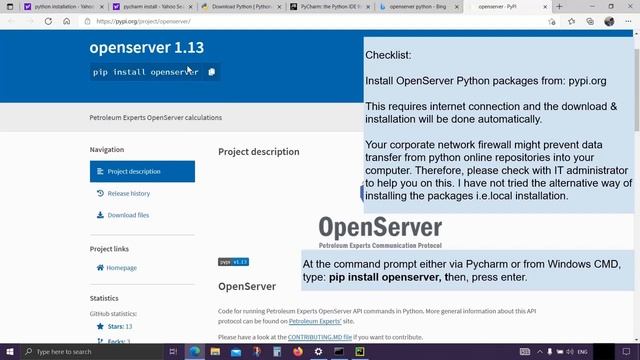Close the Download Python tab
Screen dimensions: 640x360
coord(279,7)
